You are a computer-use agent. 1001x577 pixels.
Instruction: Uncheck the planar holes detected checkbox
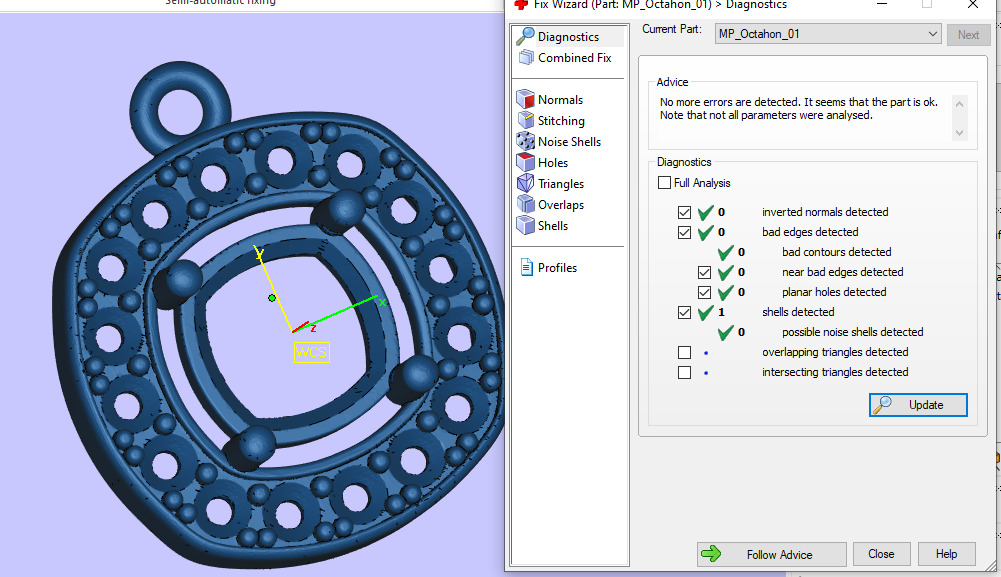704,292
